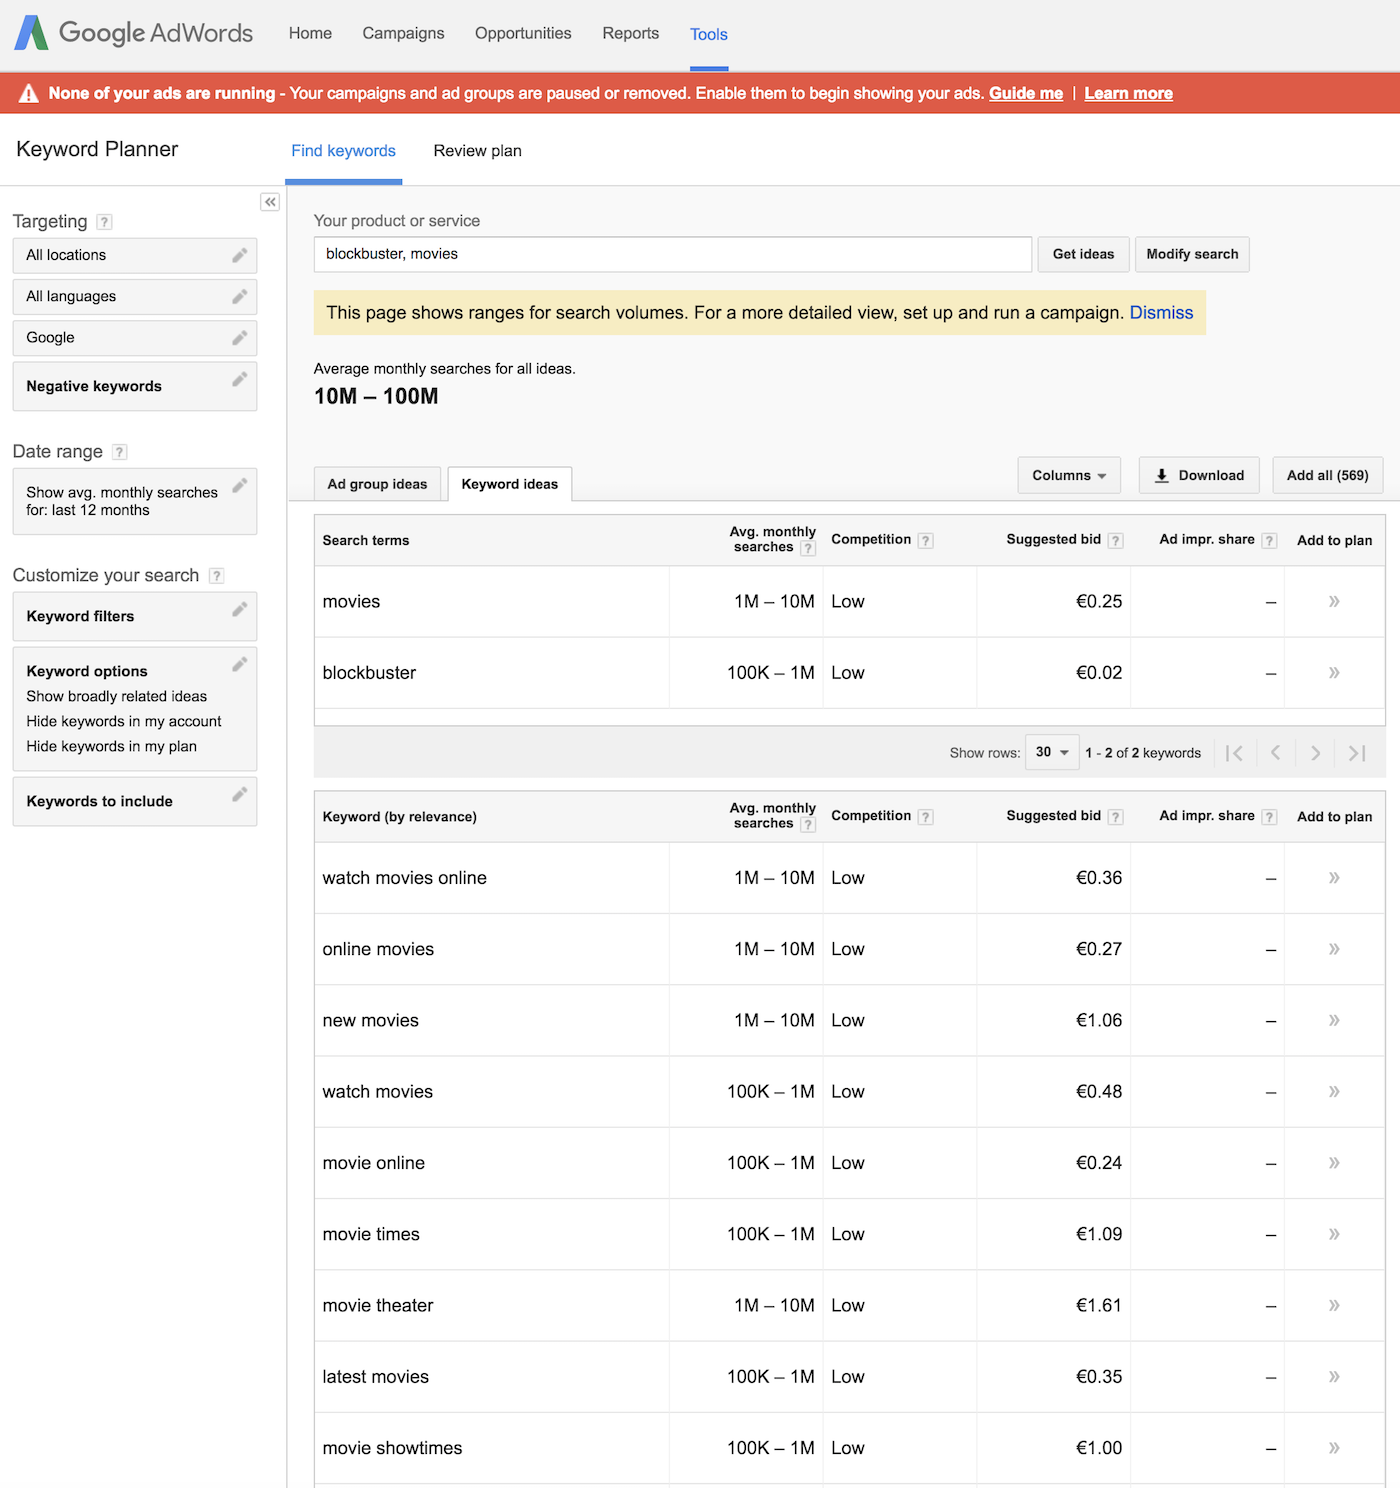Sort by Keyword (by relevance) column header
Image resolution: width=1400 pixels, height=1488 pixels.
coord(399,817)
